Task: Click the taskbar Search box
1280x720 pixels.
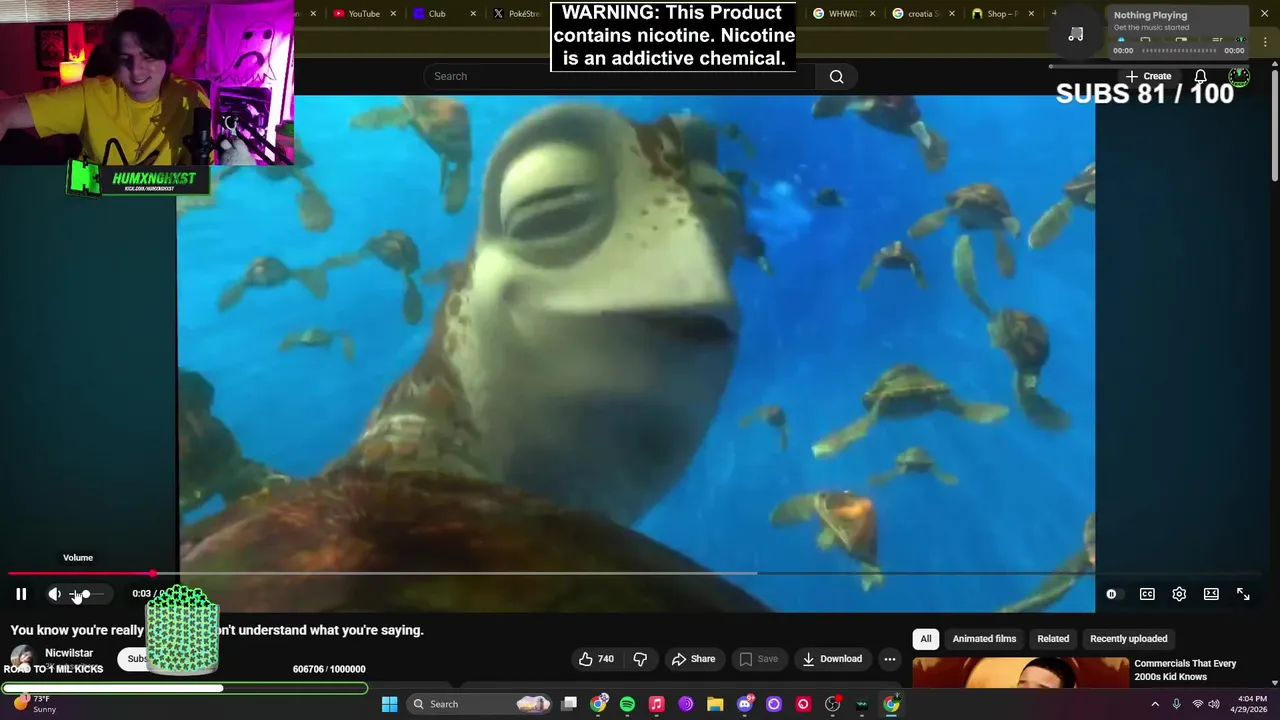Action: coord(480,704)
